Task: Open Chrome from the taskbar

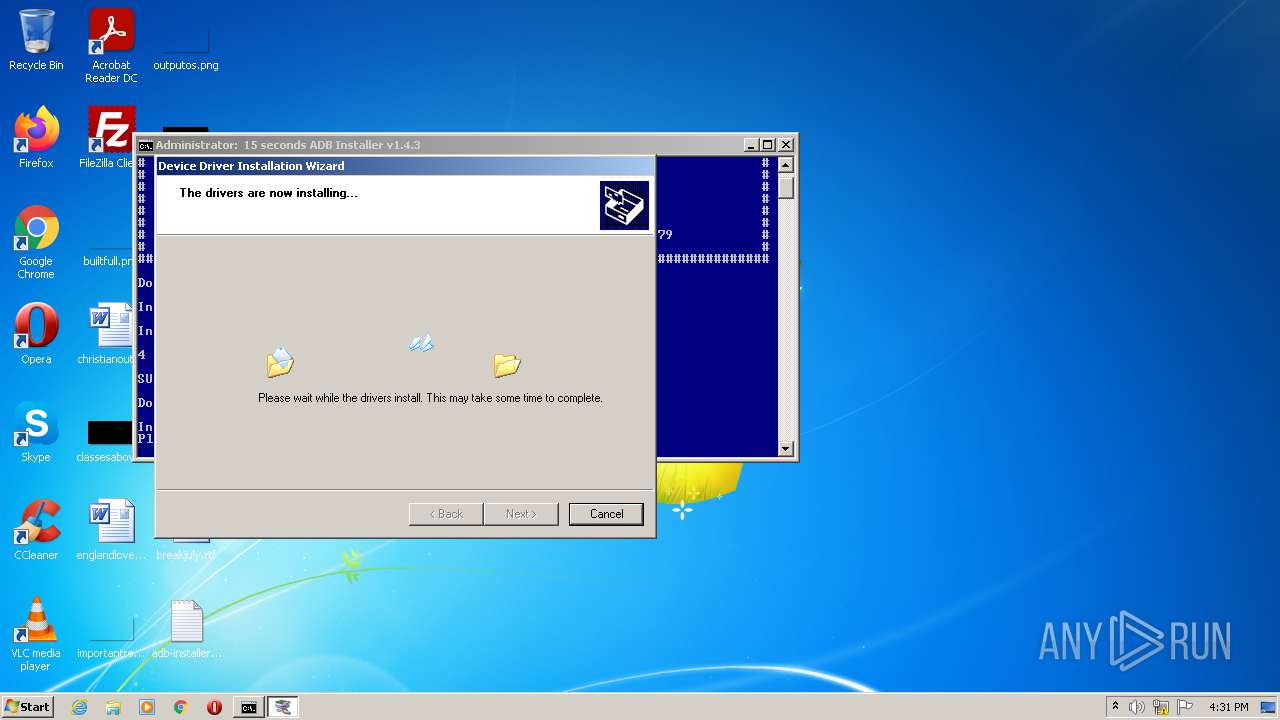Action: (181, 707)
